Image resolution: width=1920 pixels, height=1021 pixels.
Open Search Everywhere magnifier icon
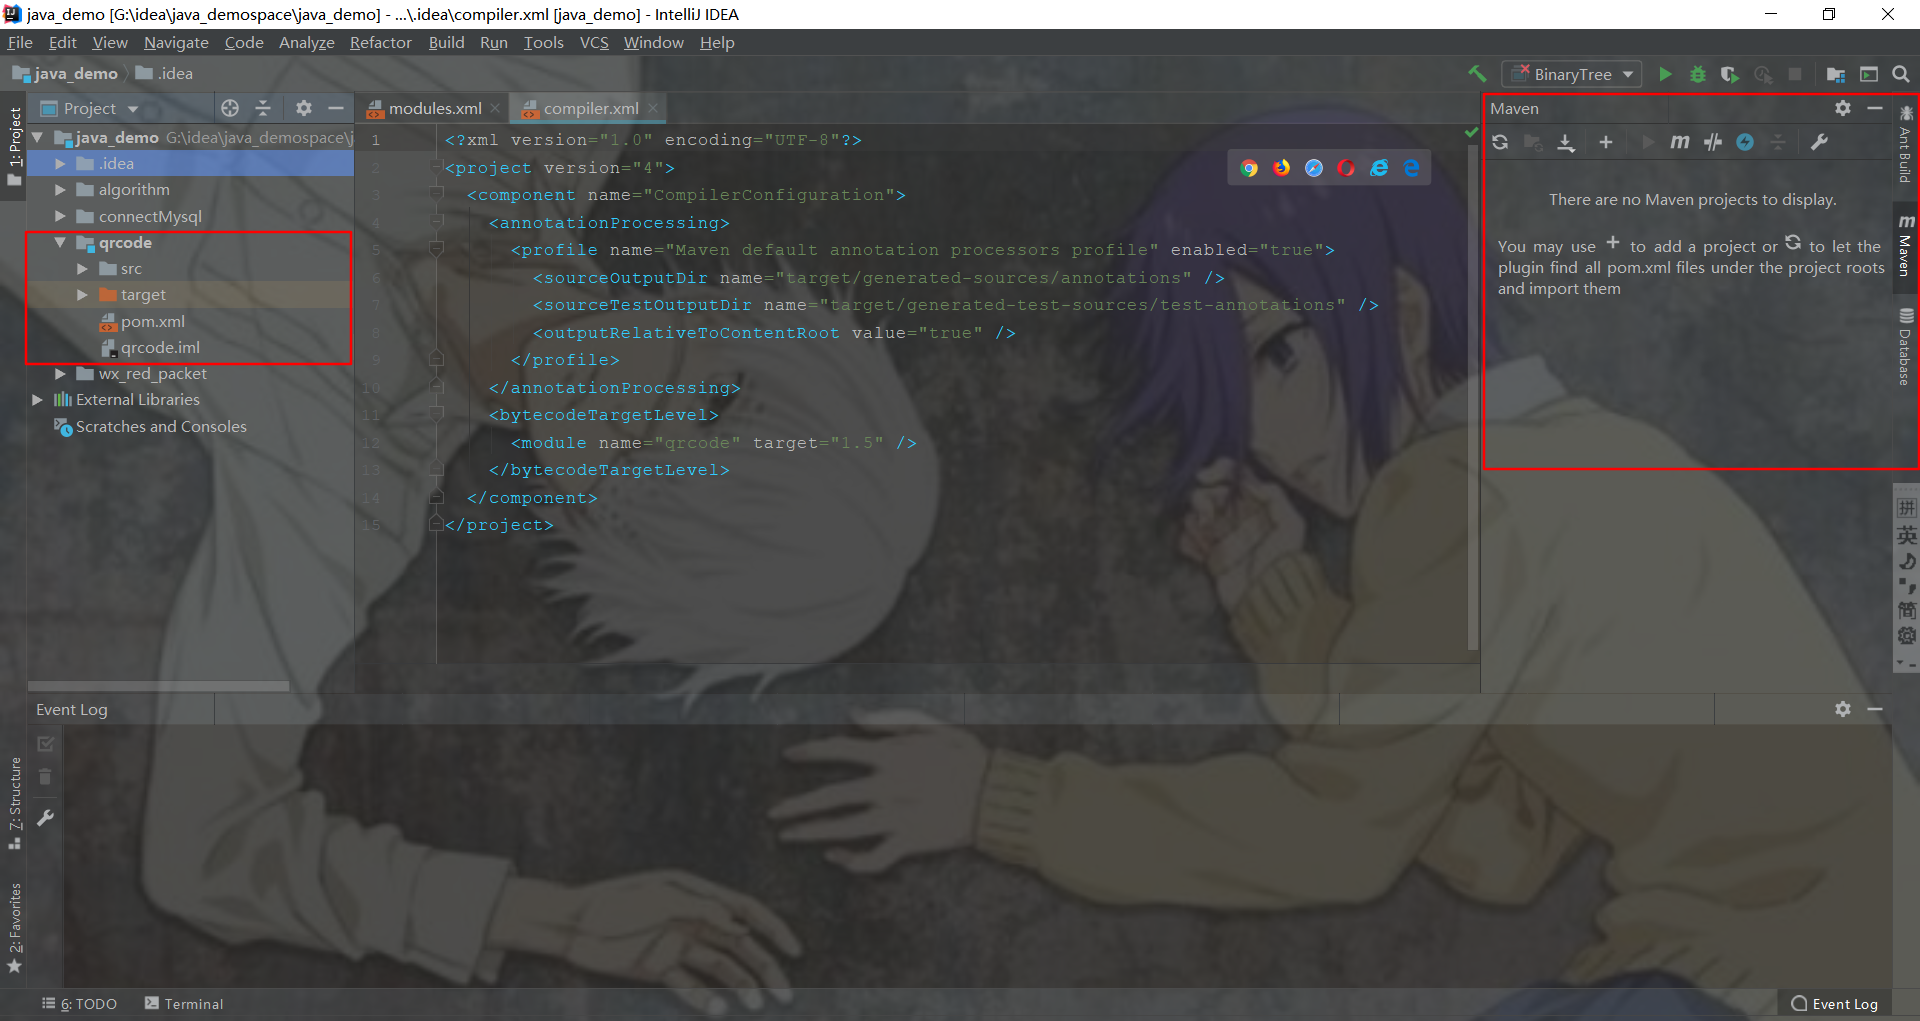(1901, 74)
